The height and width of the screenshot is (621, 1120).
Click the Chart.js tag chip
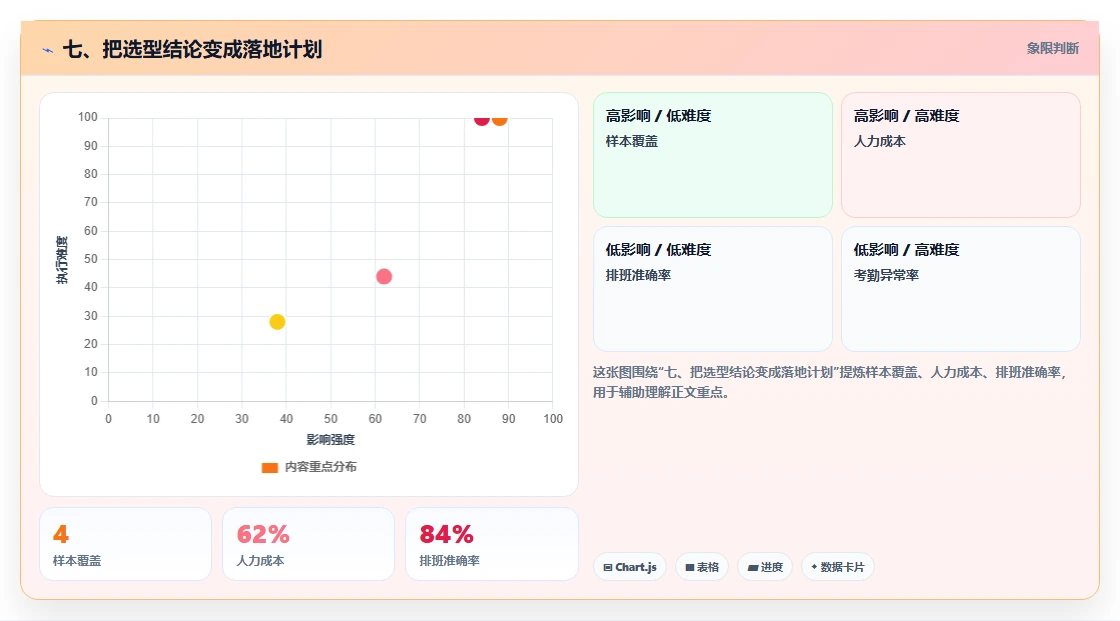click(x=630, y=567)
